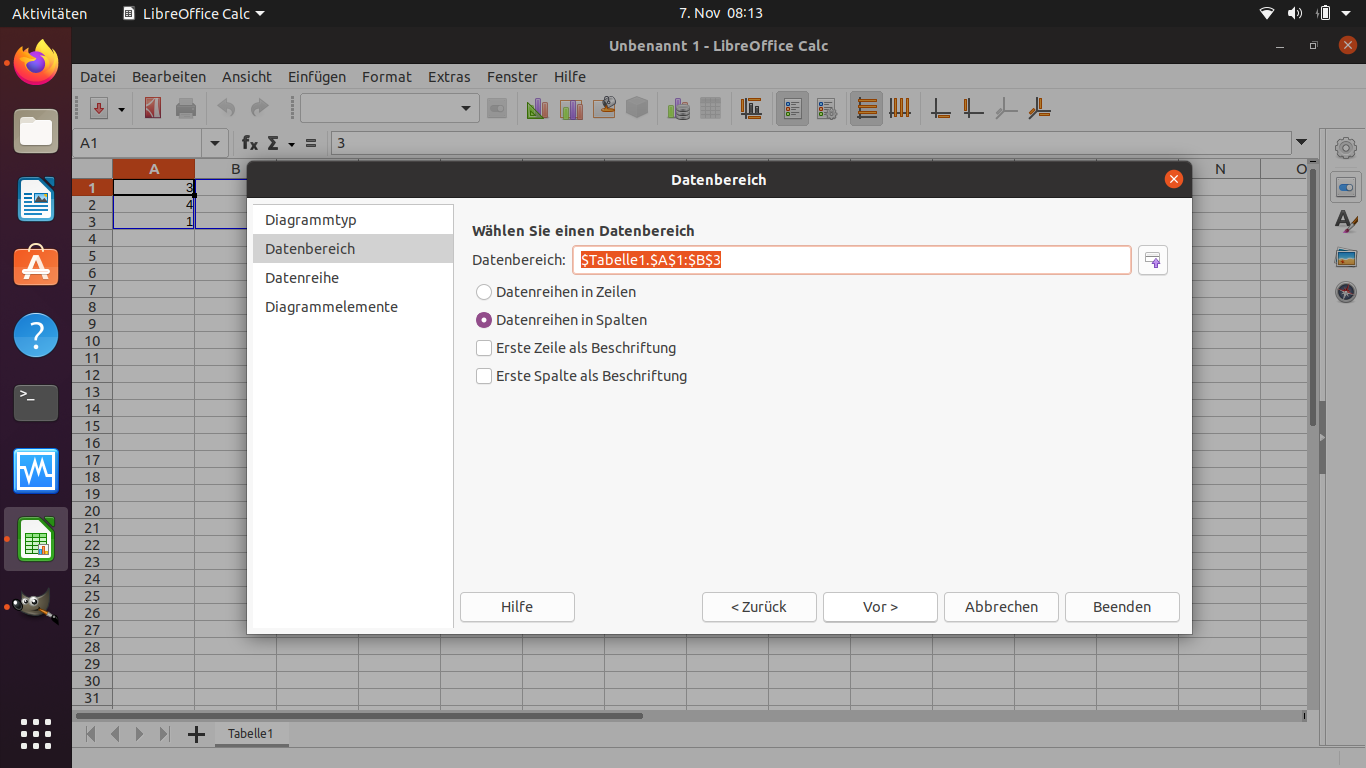Click Export as PDF toolbar icon
This screenshot has width=1366, height=768.
[153, 108]
